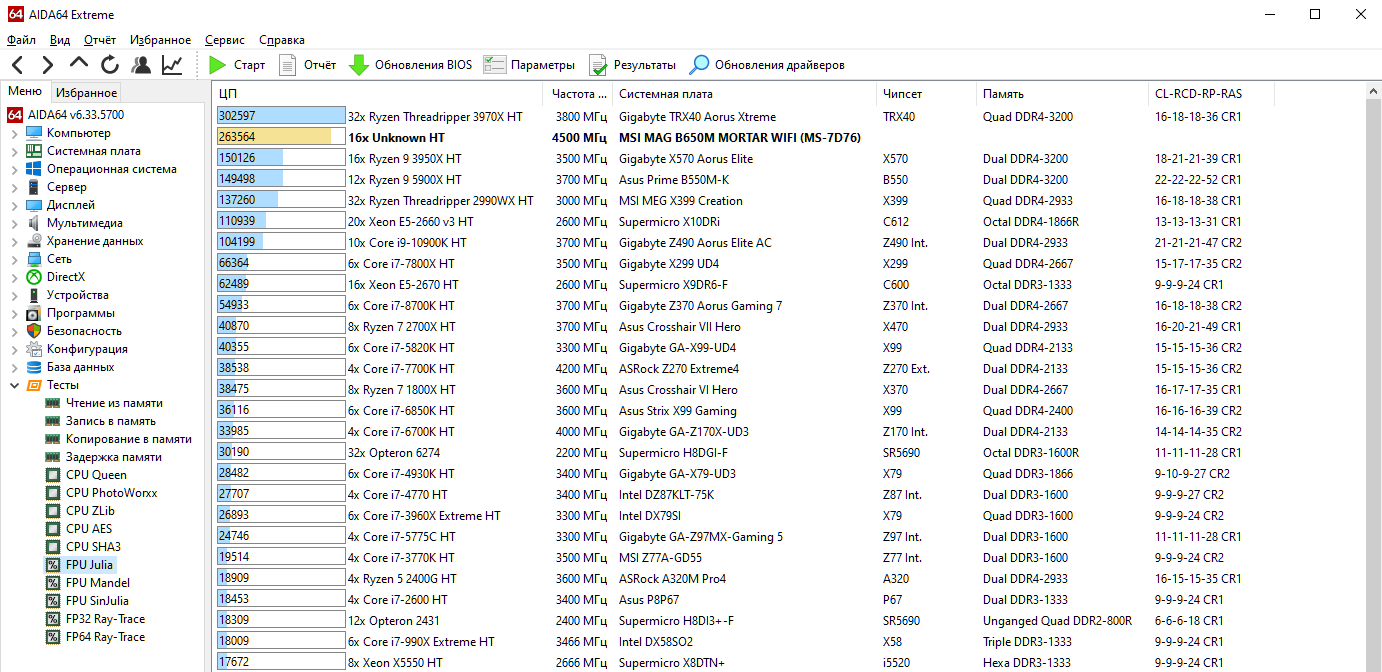
Task: Open the Сервис menu
Action: pos(225,40)
